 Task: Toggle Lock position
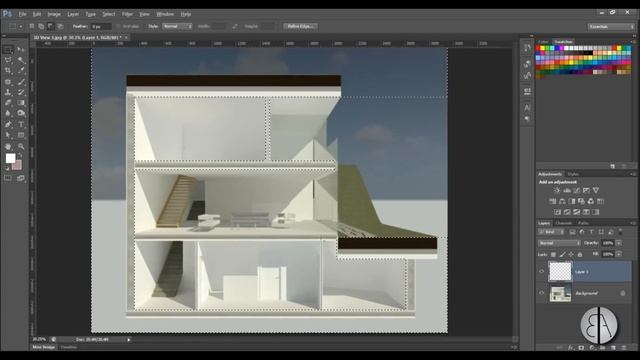click(571, 254)
